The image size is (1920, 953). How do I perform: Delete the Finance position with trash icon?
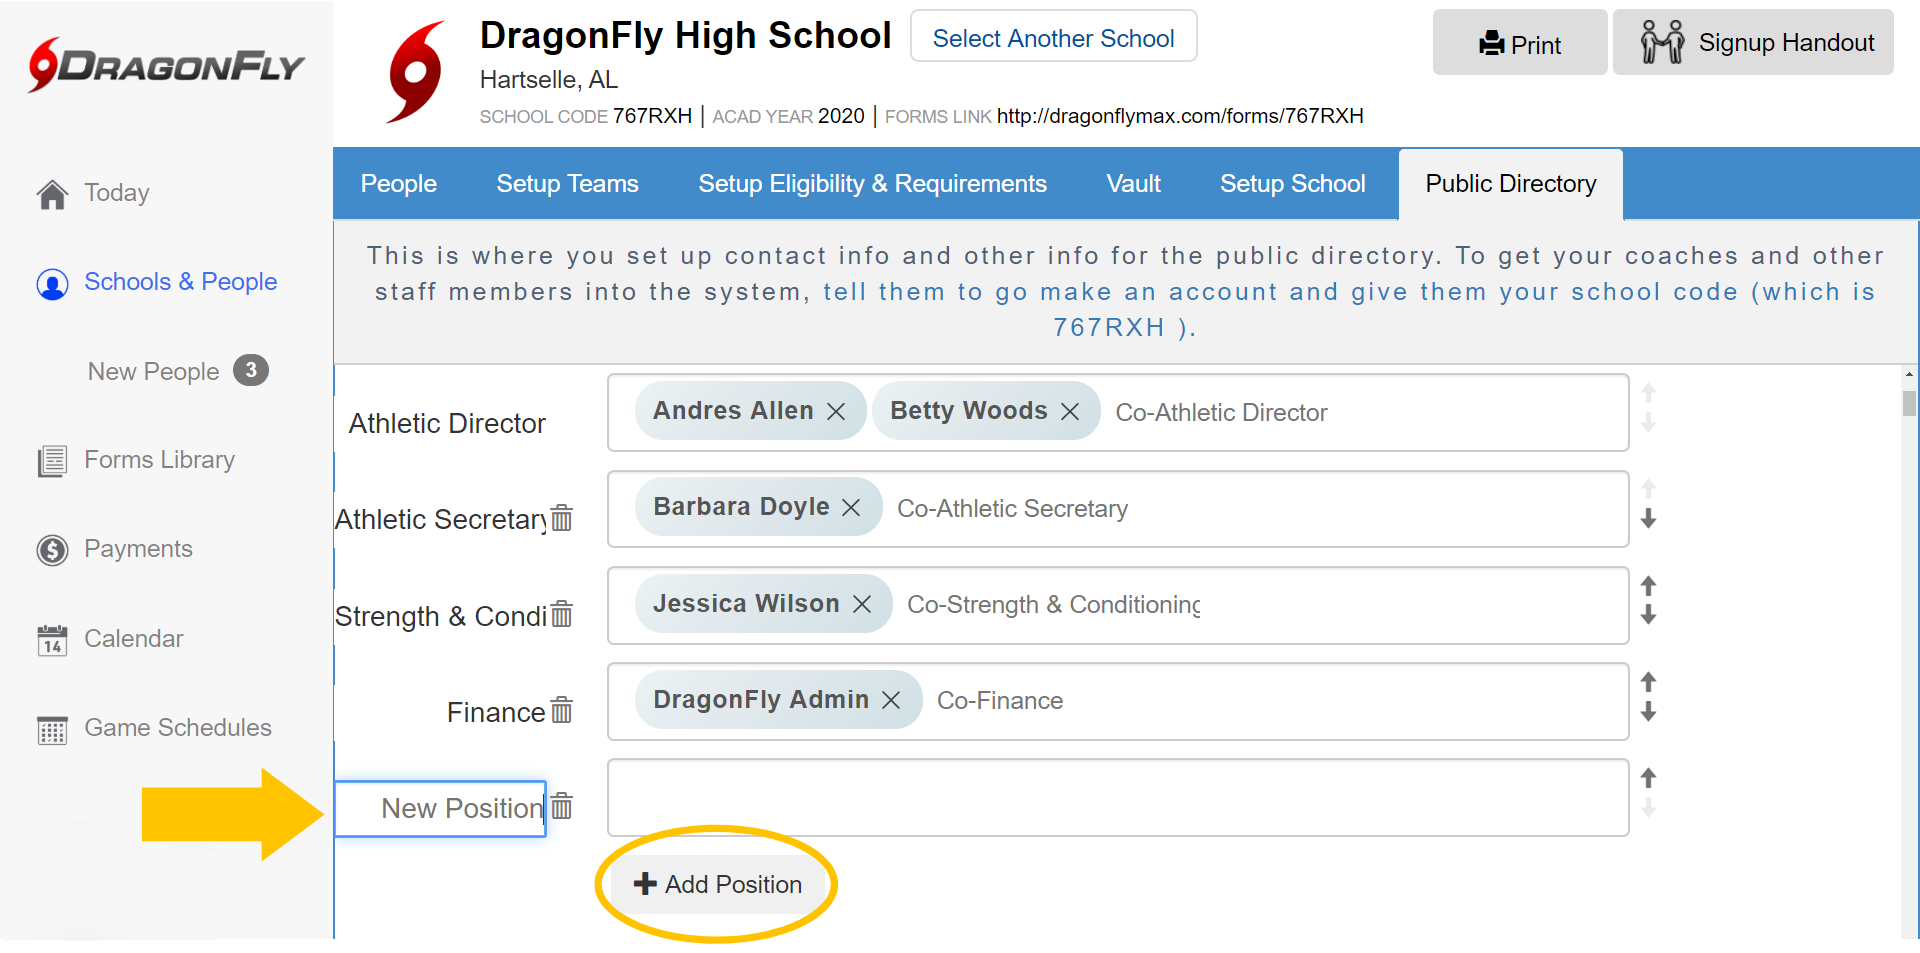coord(562,710)
